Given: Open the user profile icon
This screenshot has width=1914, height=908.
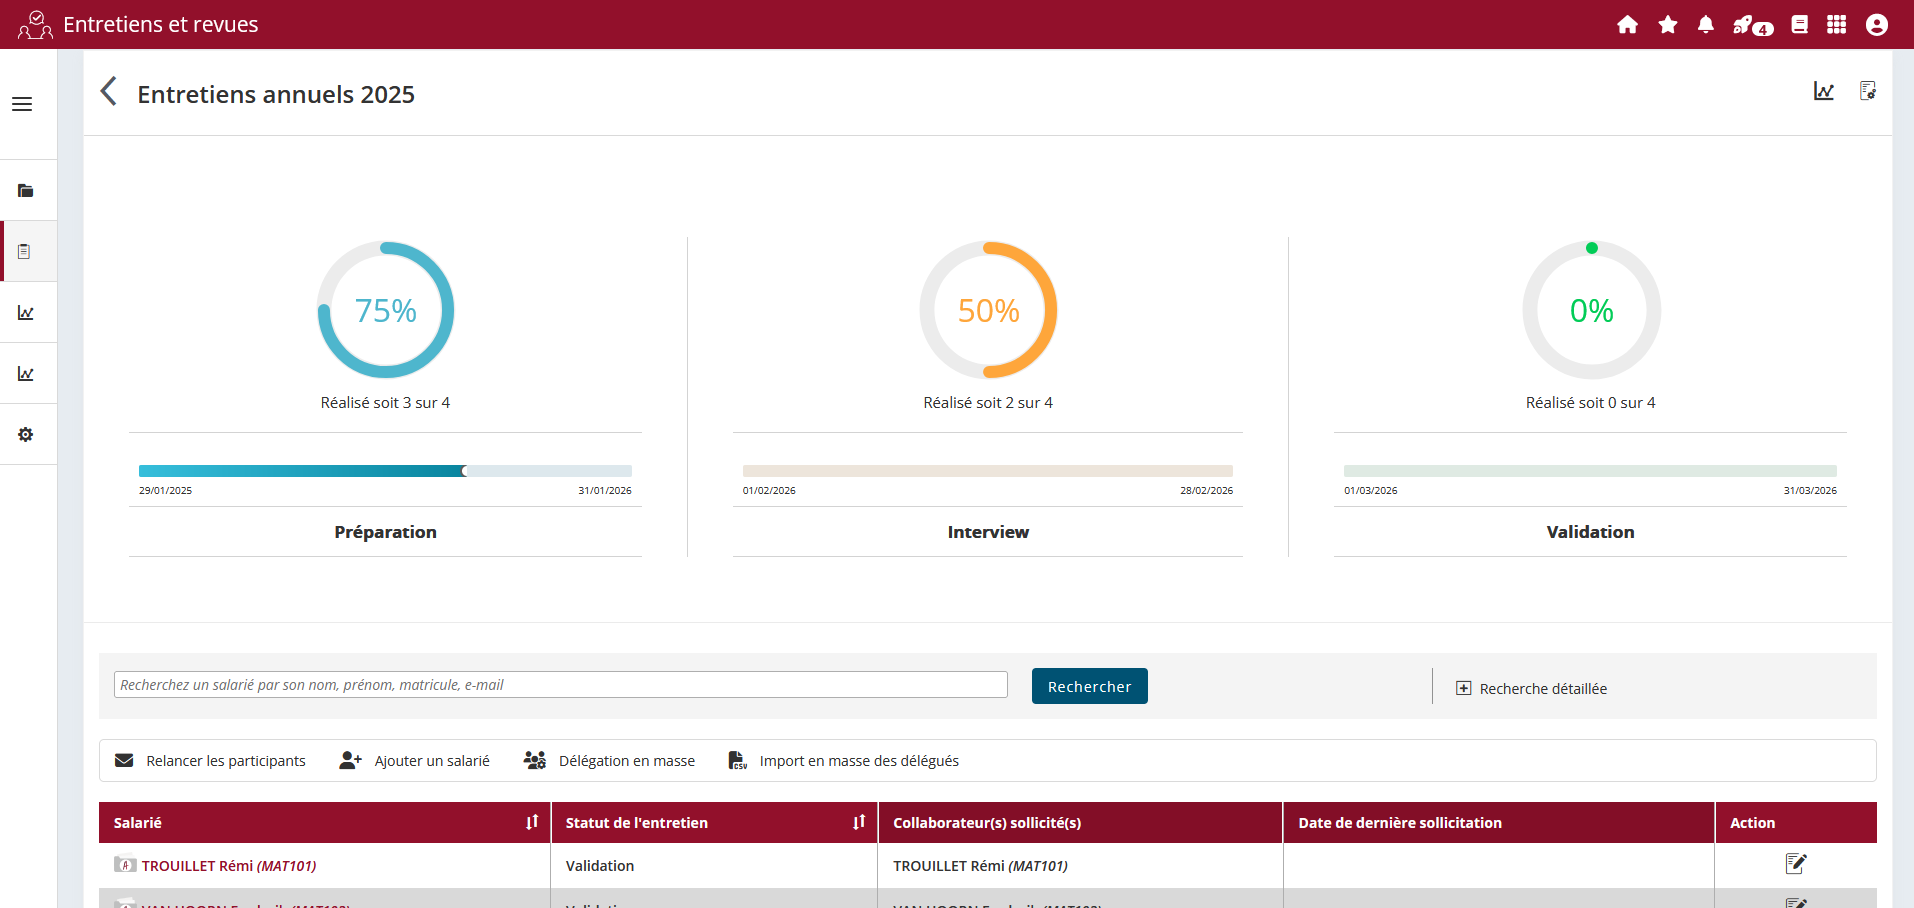Looking at the screenshot, I should [1876, 25].
